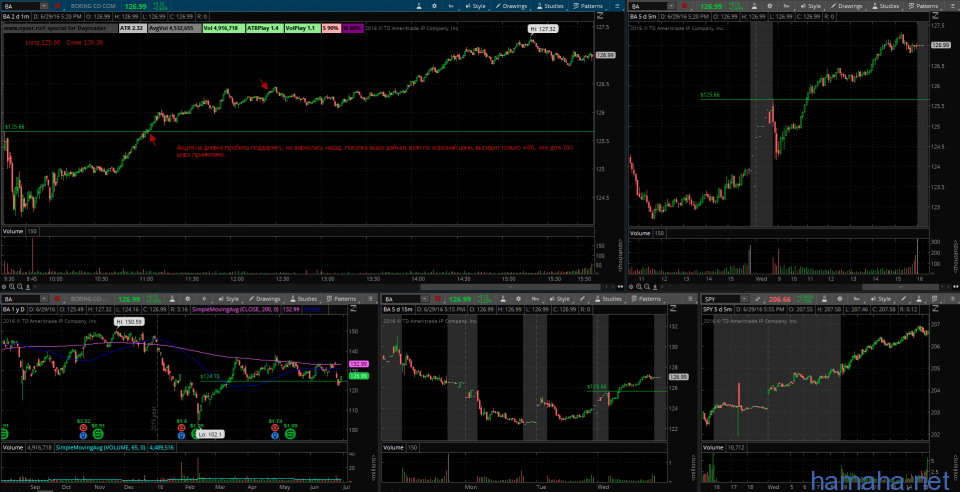
Task: Open gear settings in bottom-left daily chart
Action: [x=188, y=299]
